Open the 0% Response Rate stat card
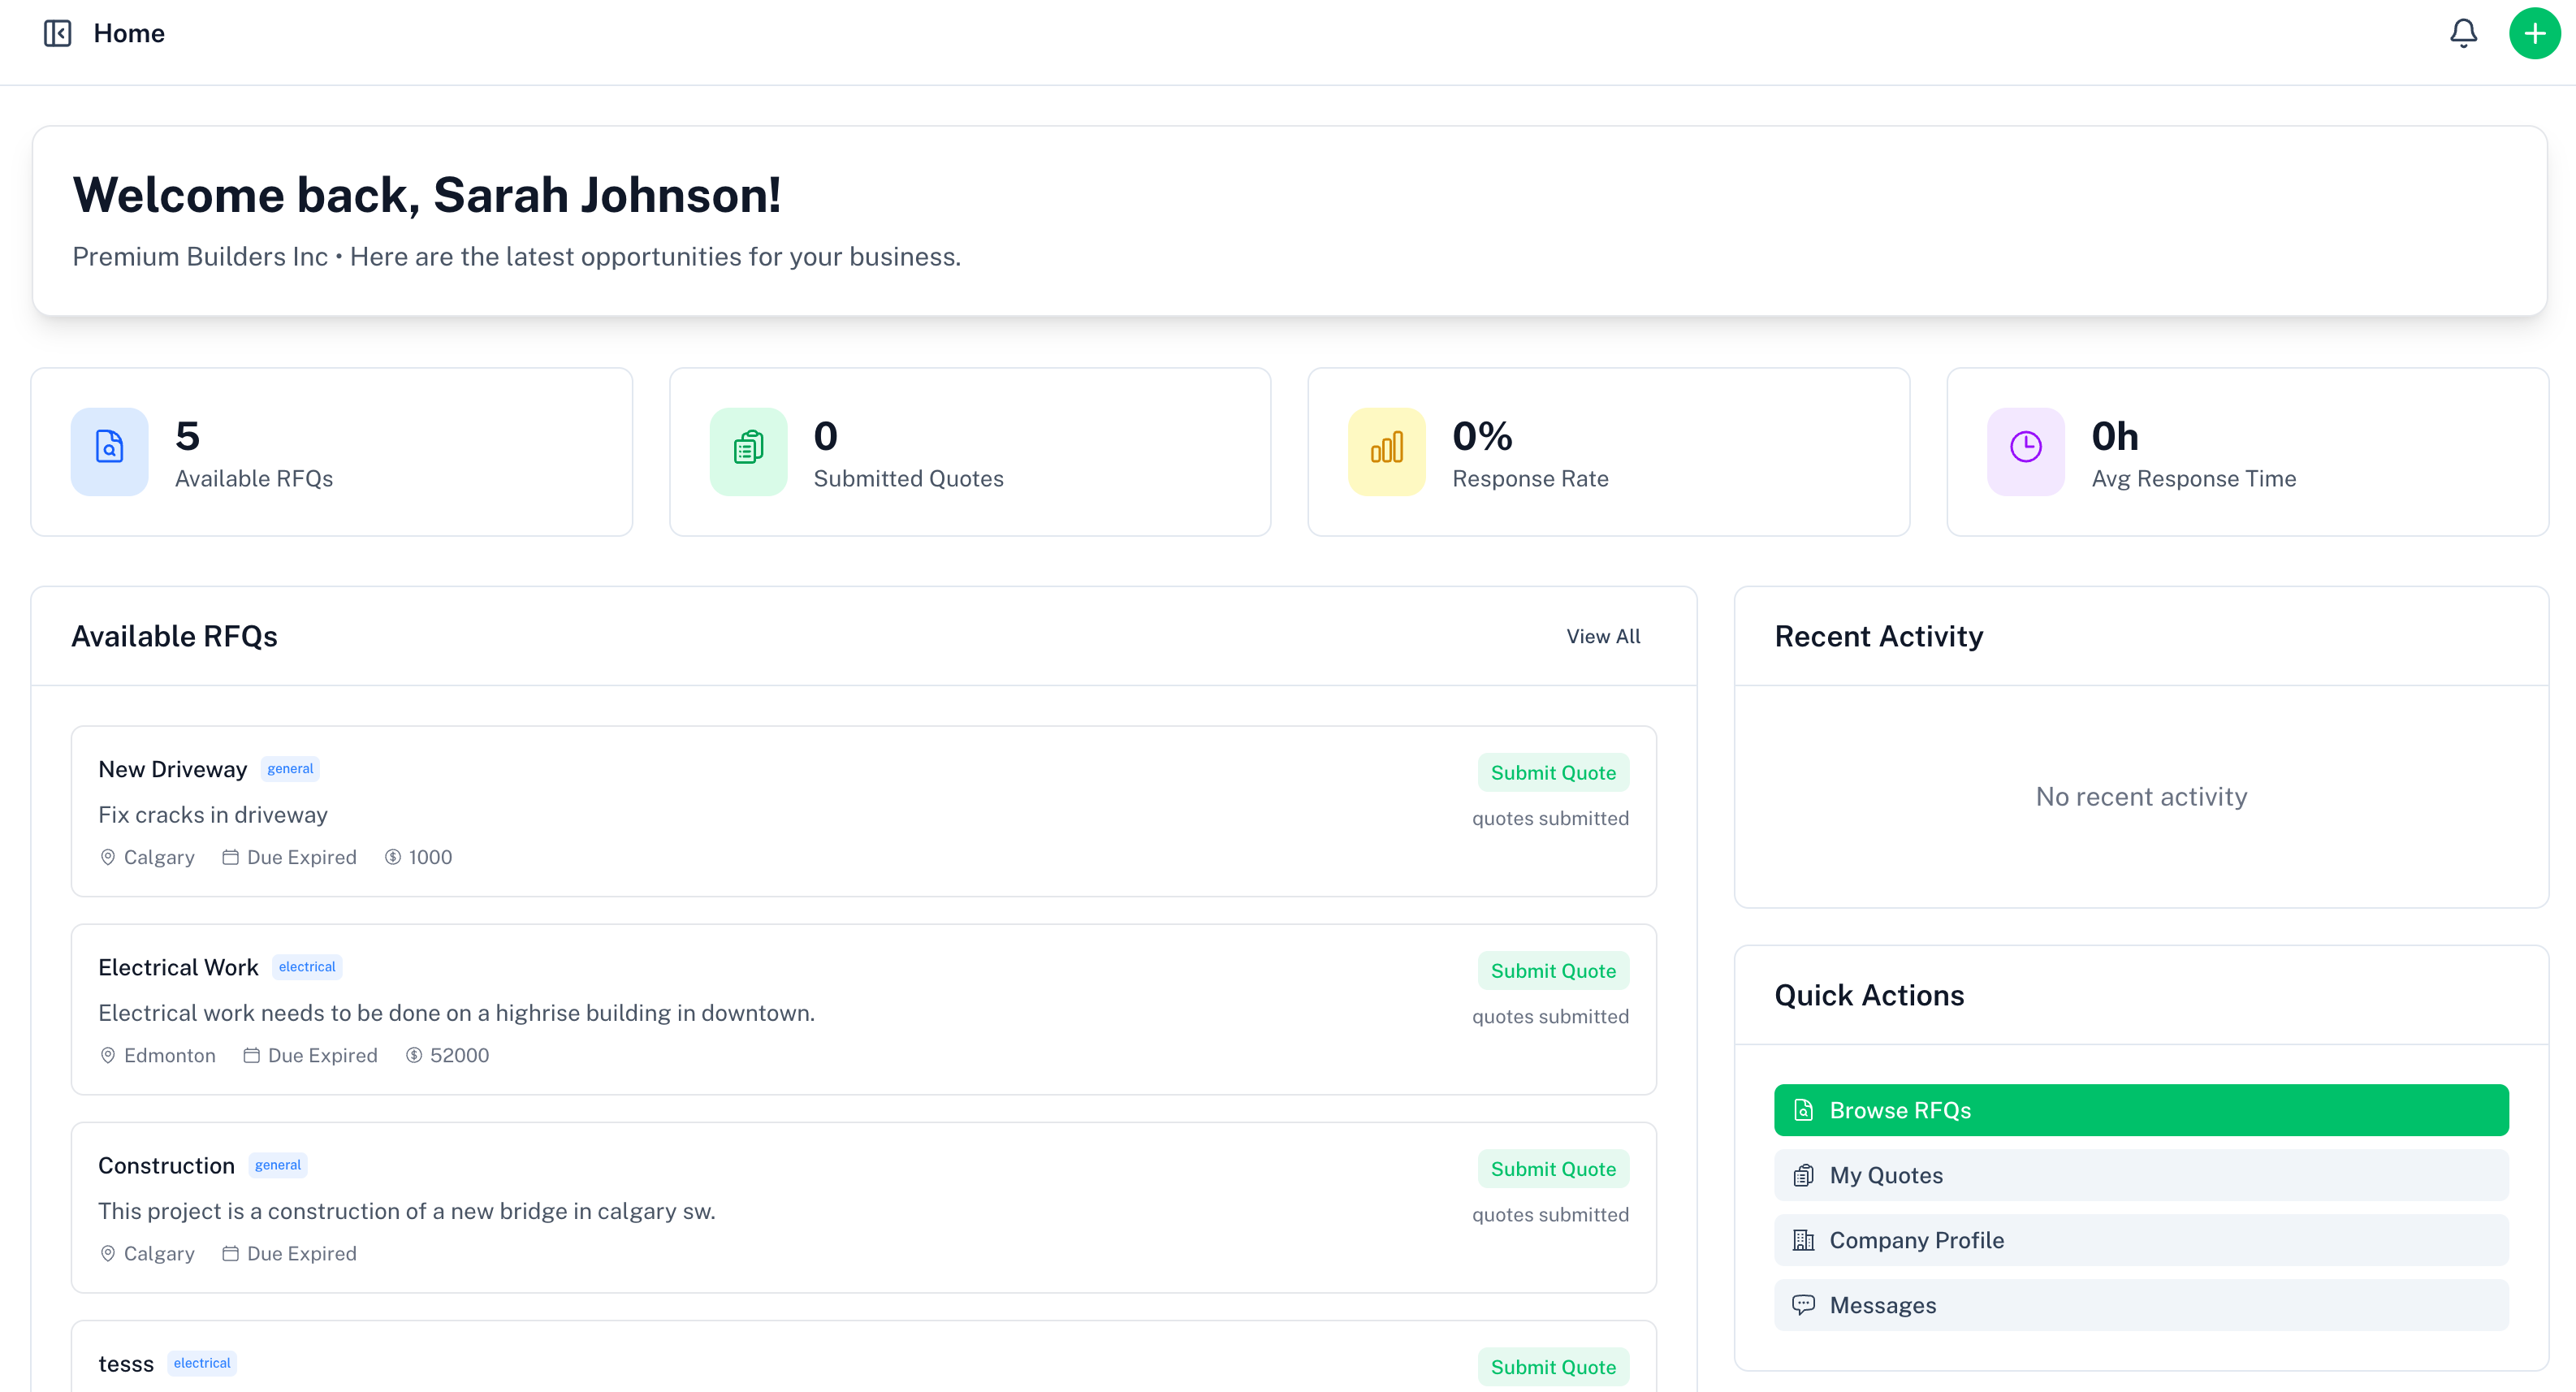This screenshot has width=2576, height=1392. pyautogui.click(x=1609, y=451)
